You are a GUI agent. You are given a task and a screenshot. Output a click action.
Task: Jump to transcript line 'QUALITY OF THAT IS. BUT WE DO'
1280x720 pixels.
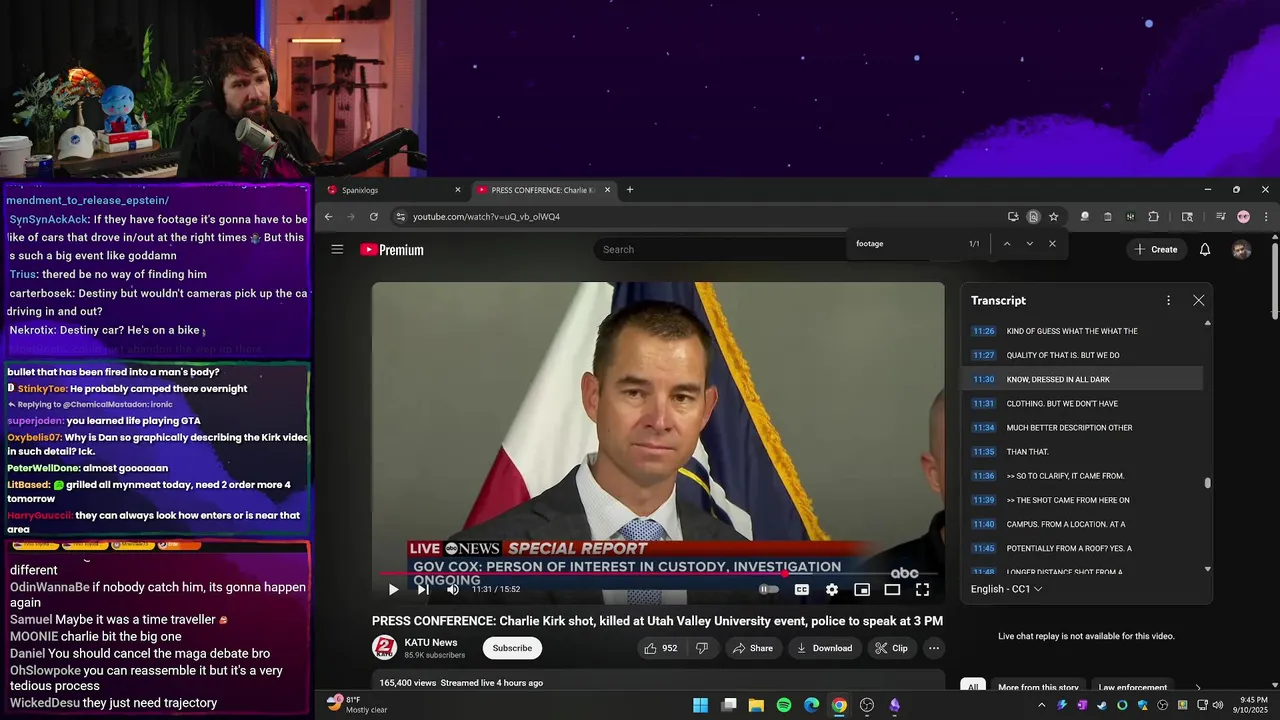[1063, 355]
